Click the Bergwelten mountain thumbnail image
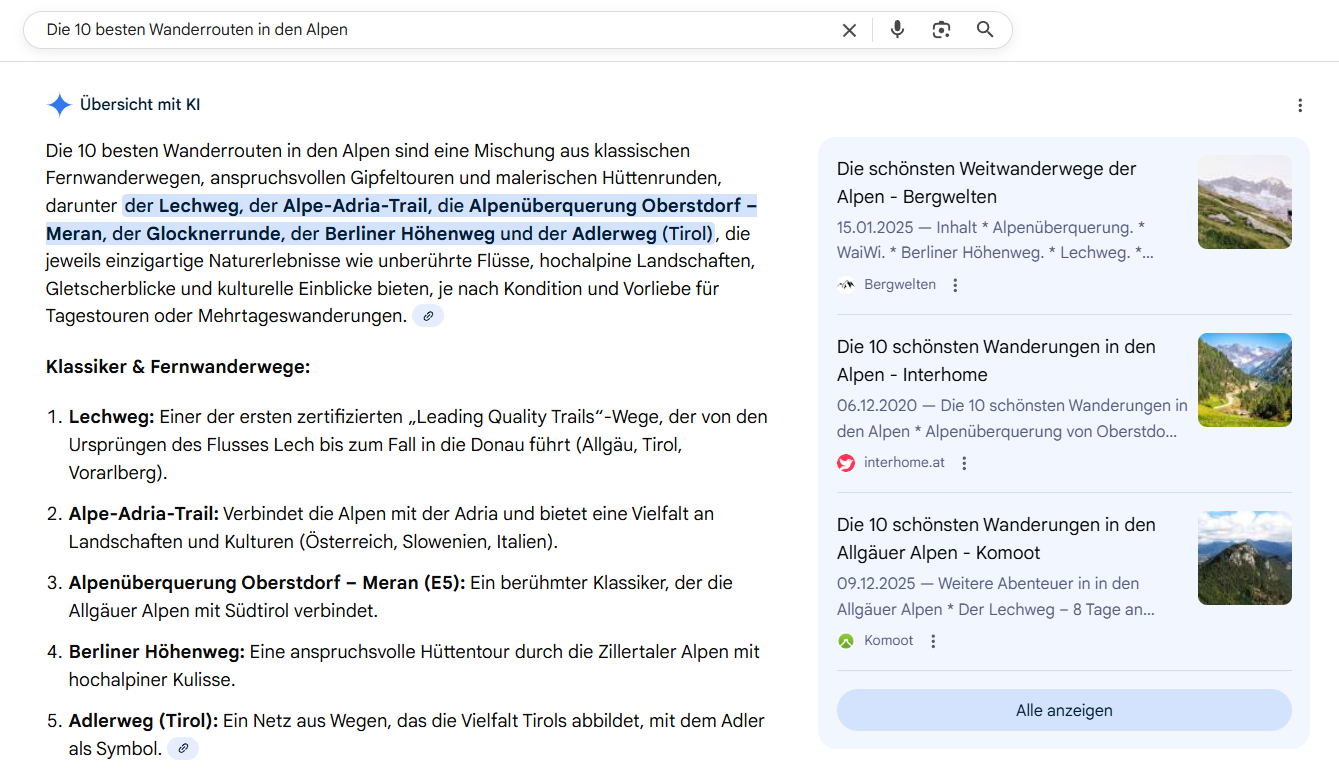This screenshot has width=1339, height=778. [1244, 202]
